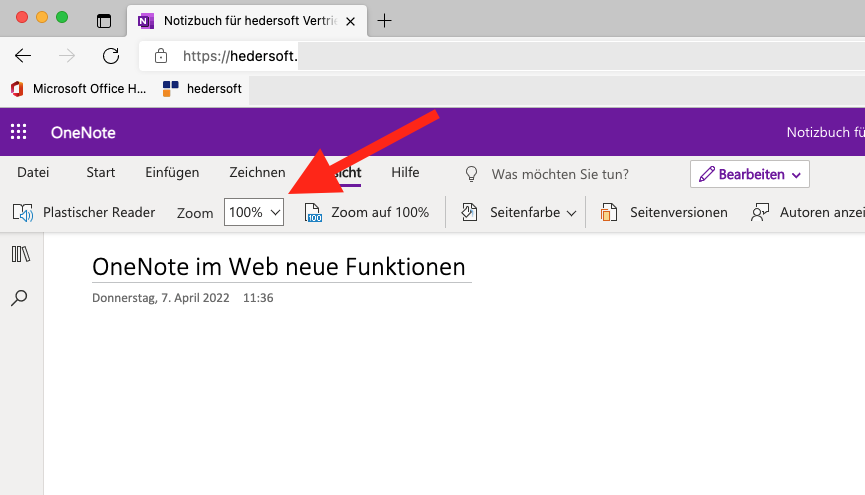Reload the page with refresh icon
The width and height of the screenshot is (865, 495).
pos(111,56)
